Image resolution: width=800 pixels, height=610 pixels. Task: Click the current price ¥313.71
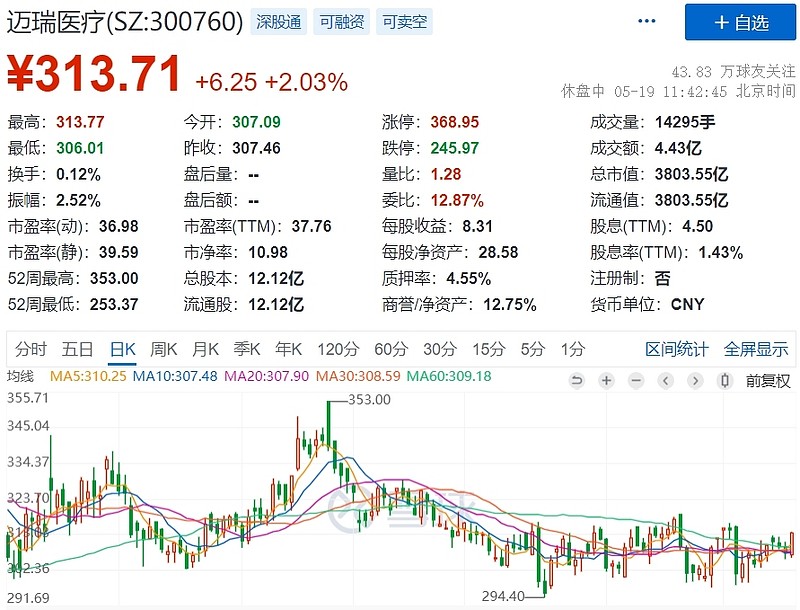[x=94, y=74]
